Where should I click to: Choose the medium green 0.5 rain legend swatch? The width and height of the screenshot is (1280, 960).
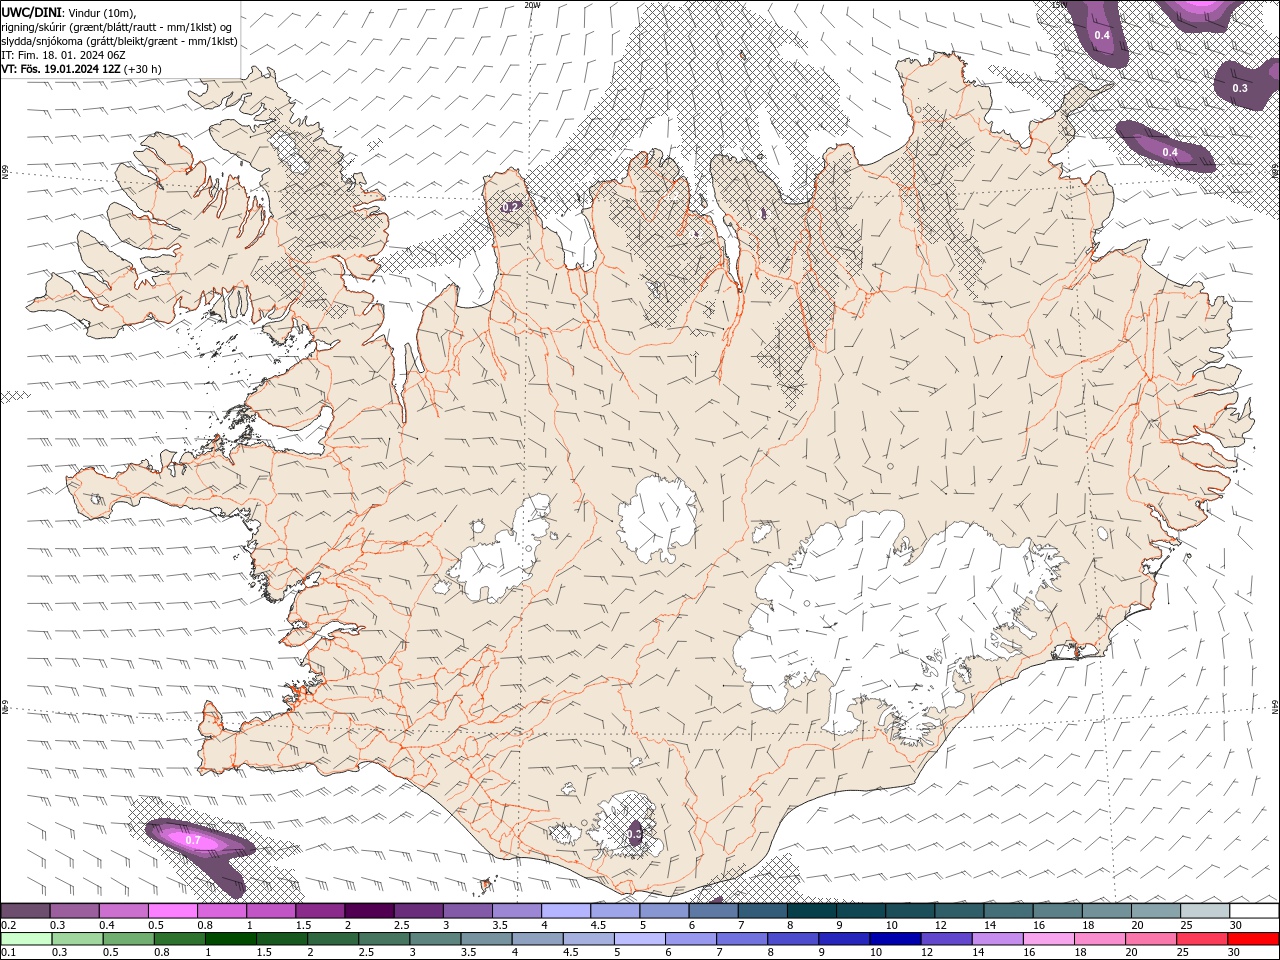128,939
